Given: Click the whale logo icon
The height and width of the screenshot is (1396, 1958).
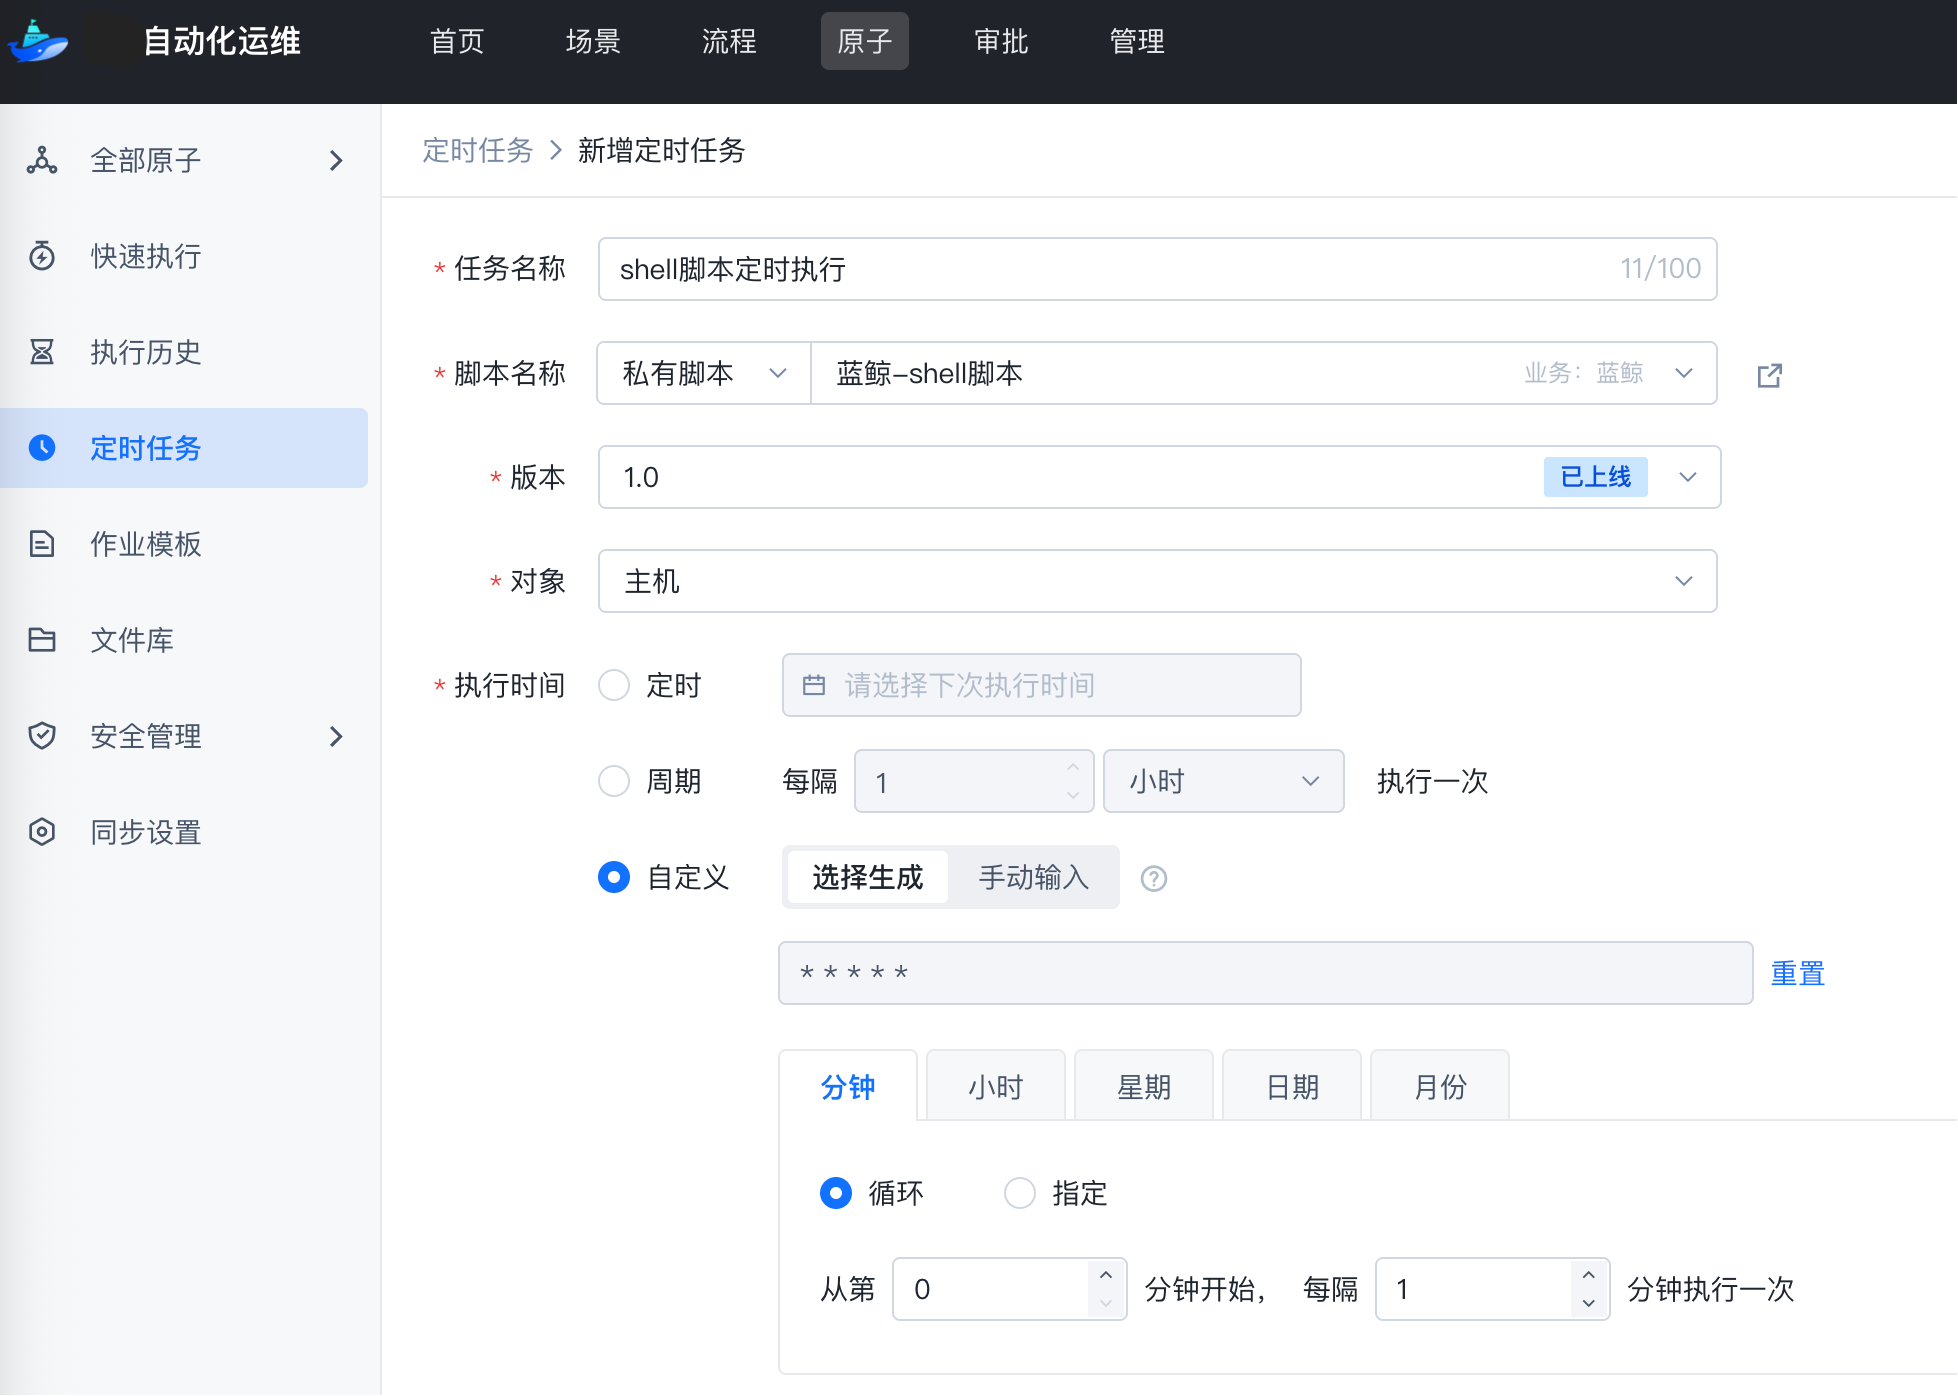Looking at the screenshot, I should pos(38,42).
